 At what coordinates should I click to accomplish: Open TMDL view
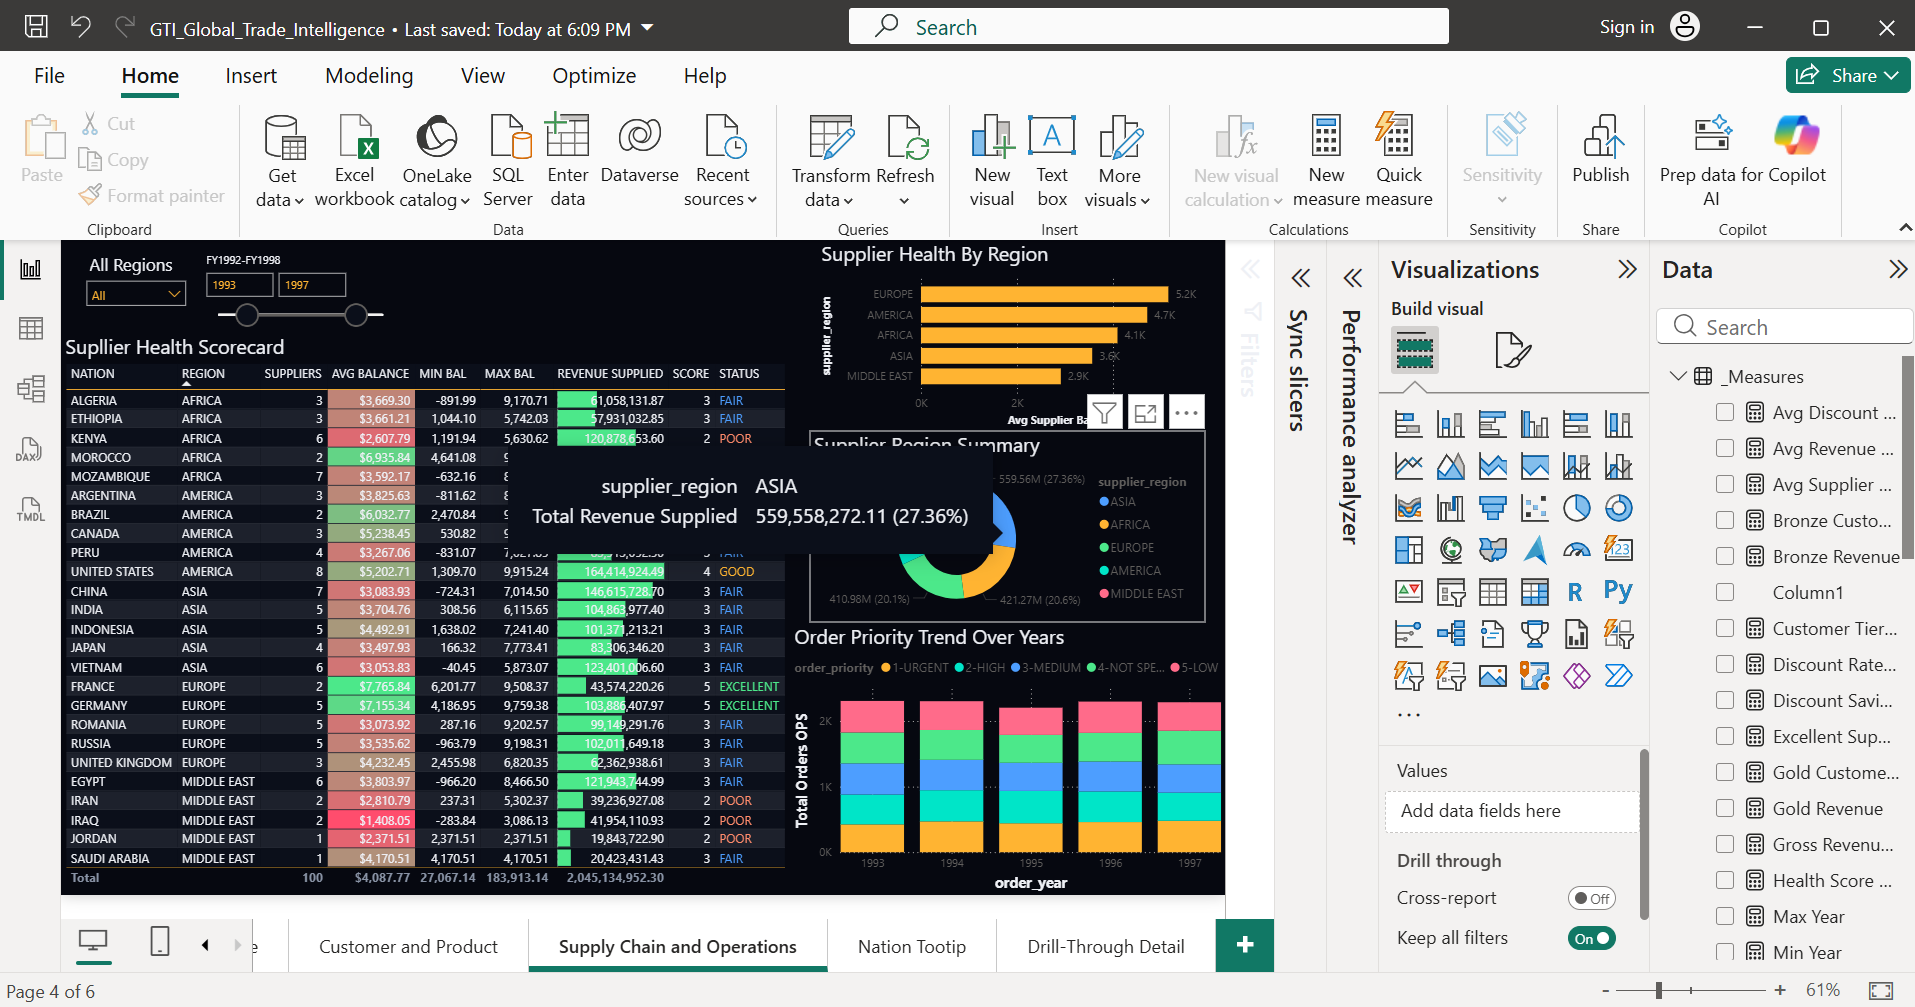(30, 509)
